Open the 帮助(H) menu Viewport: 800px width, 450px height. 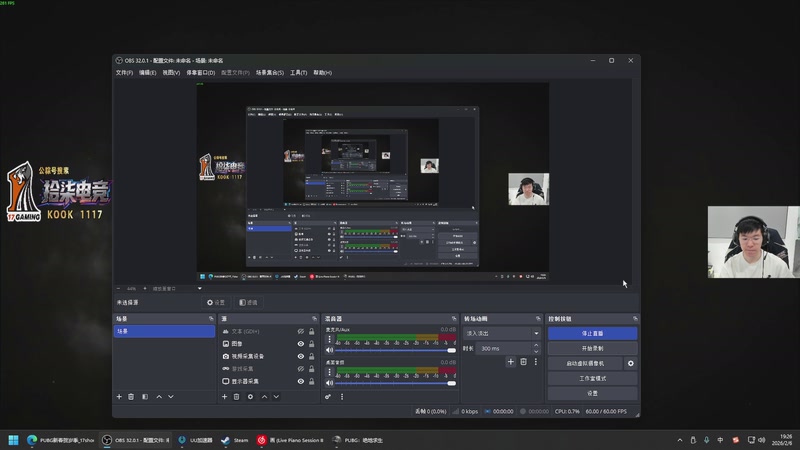click(322, 72)
